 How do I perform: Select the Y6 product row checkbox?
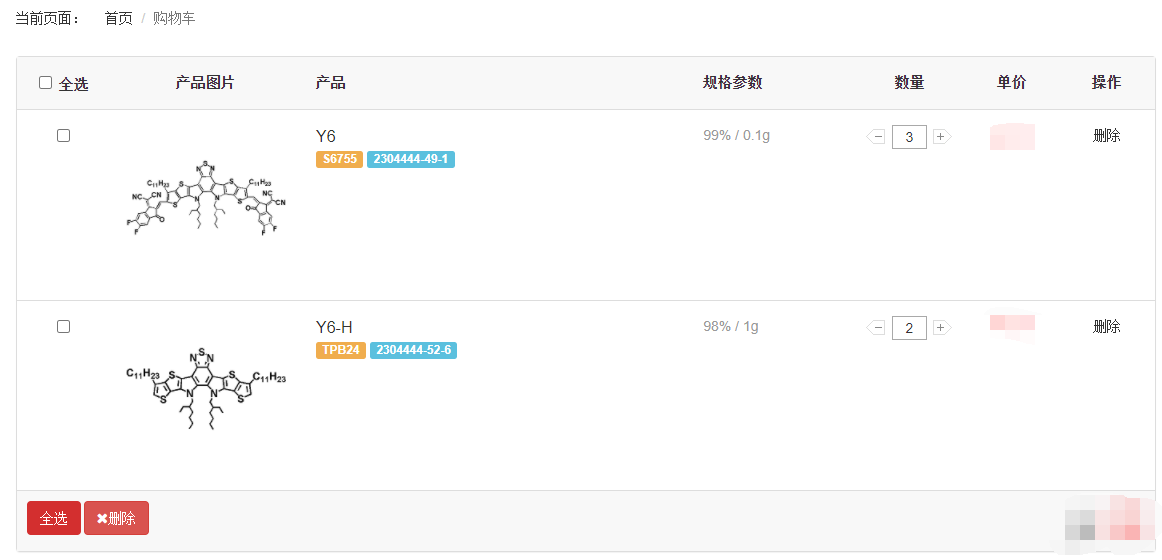(63, 136)
